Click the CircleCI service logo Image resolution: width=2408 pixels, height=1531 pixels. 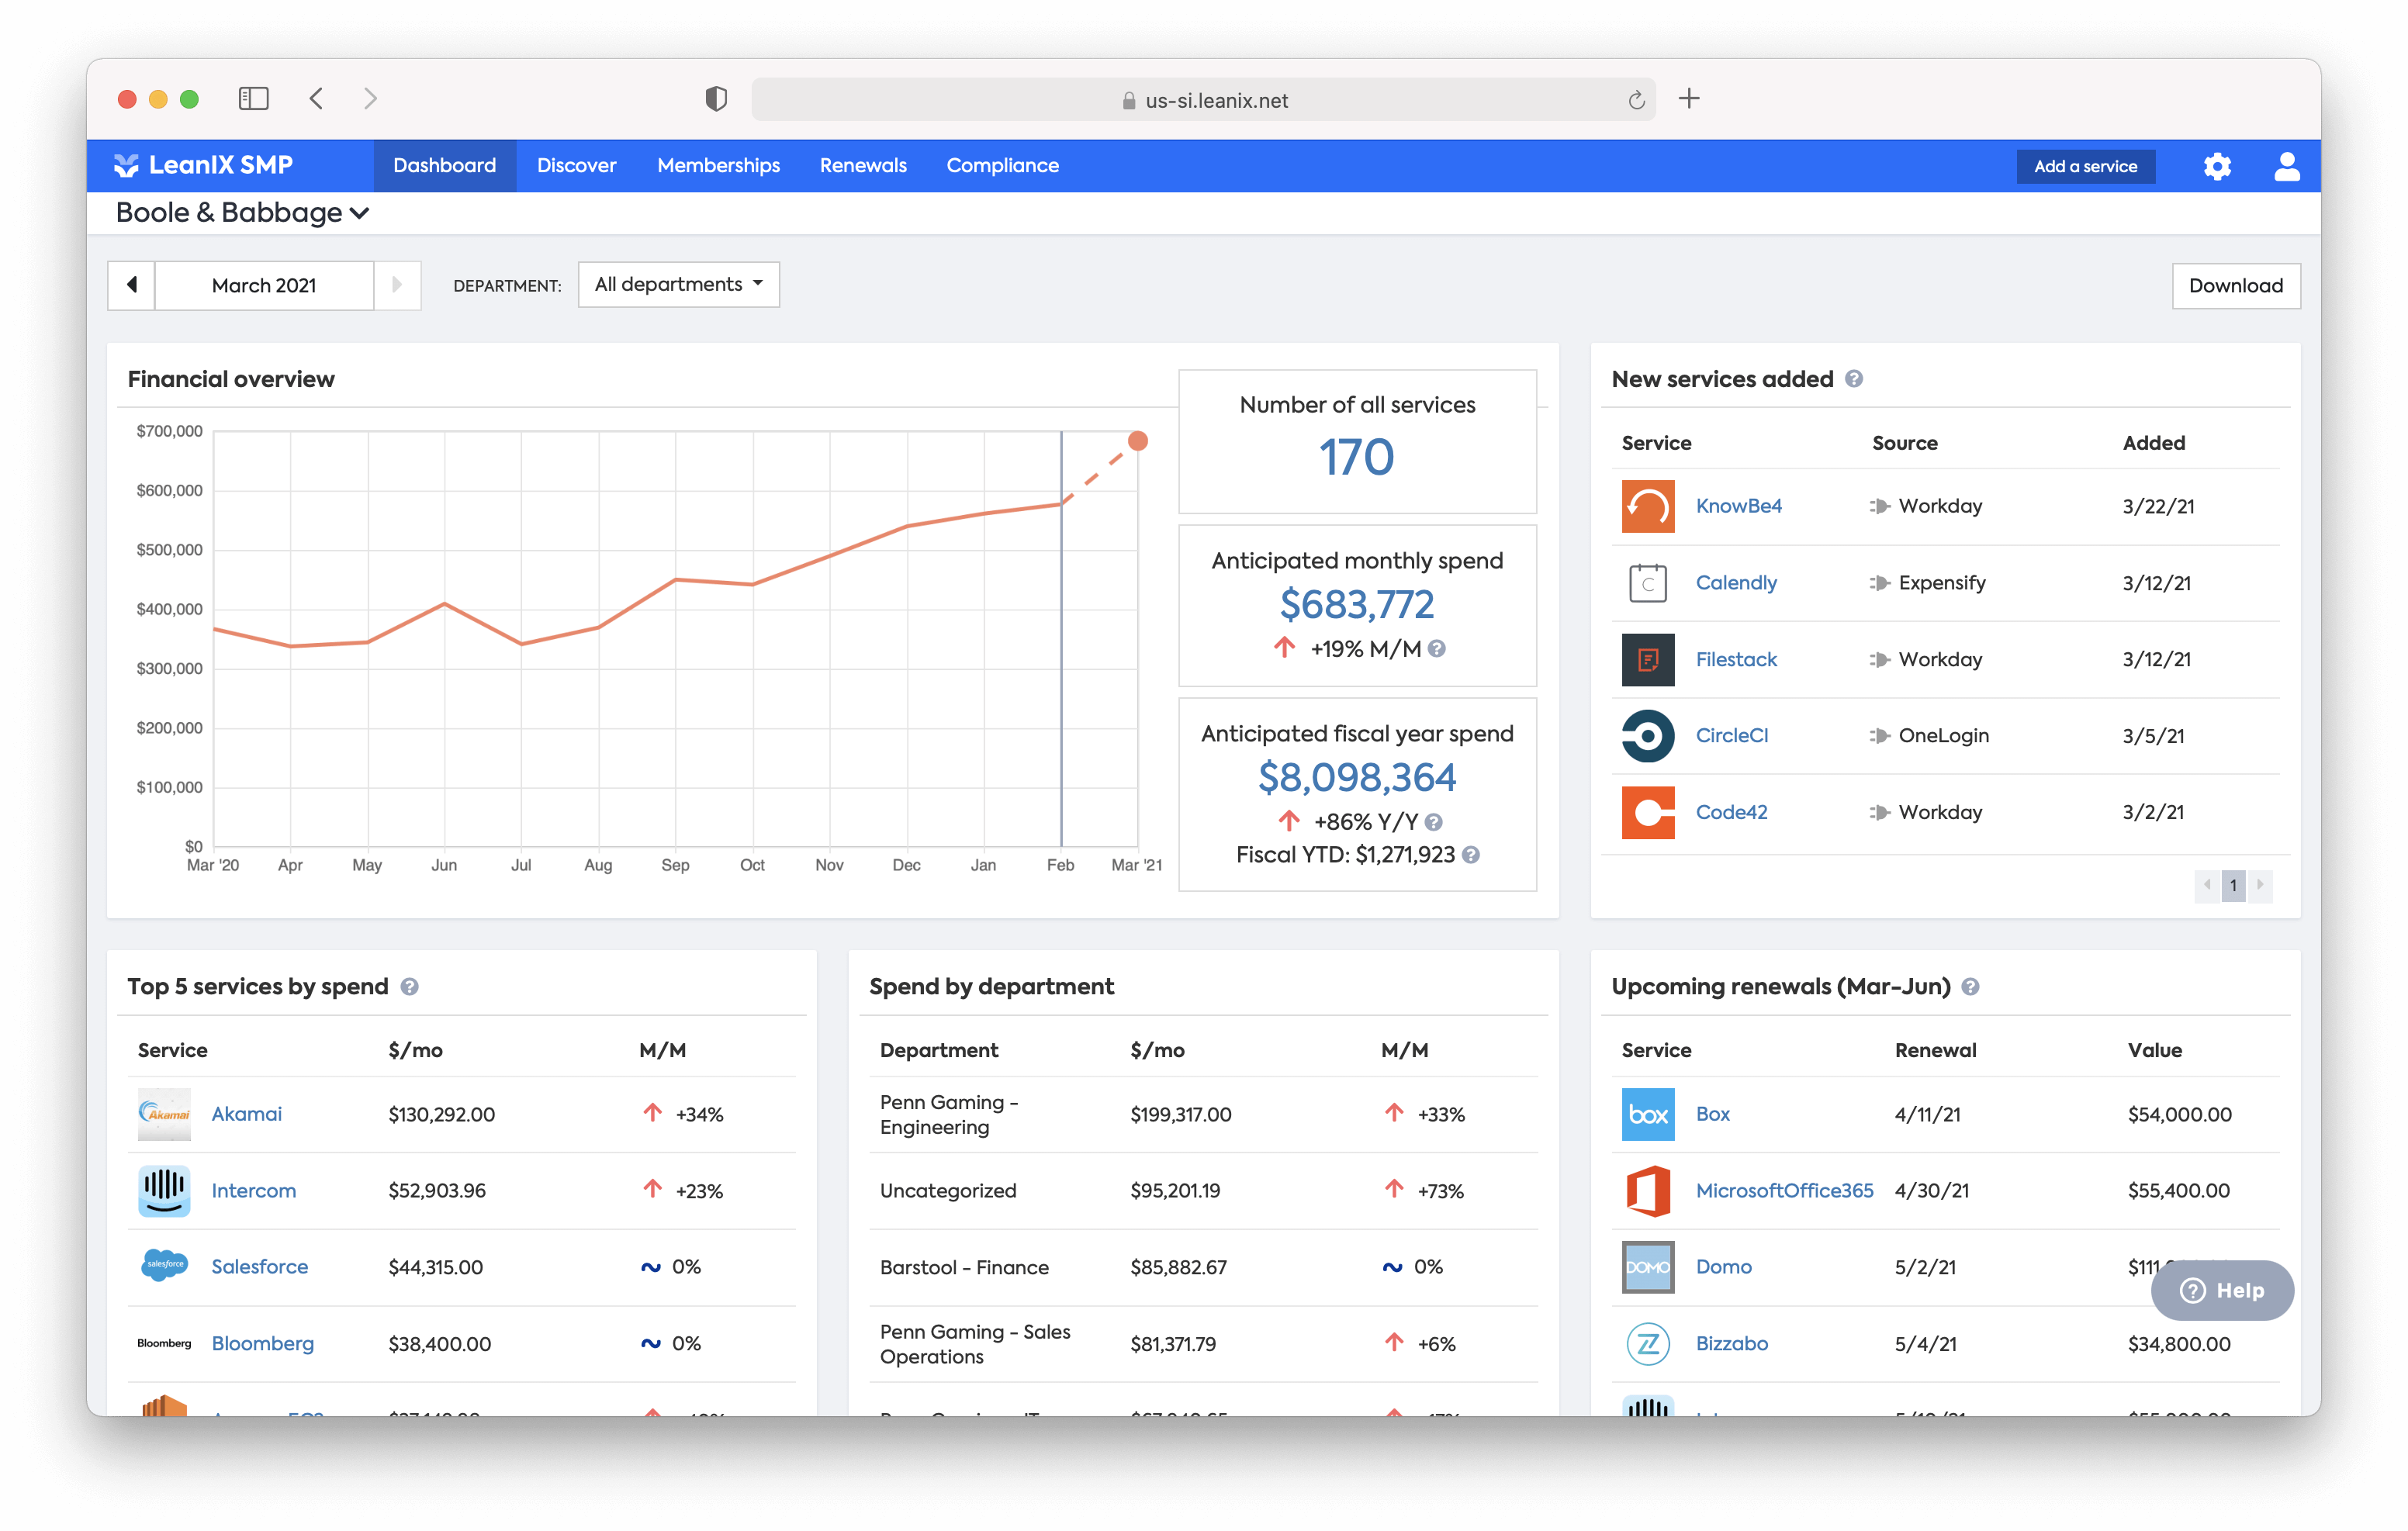tap(1647, 735)
